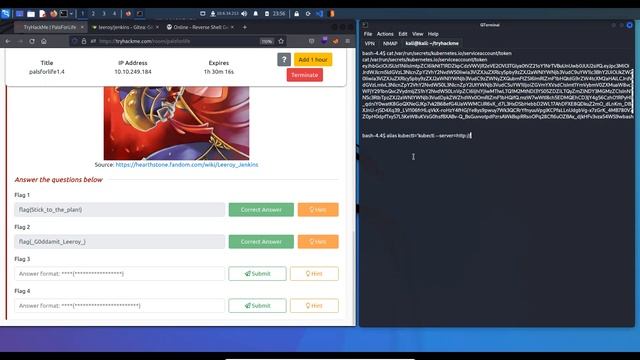Show the hint for Flag 1
The height and width of the screenshot is (360, 640).
(x=318, y=210)
